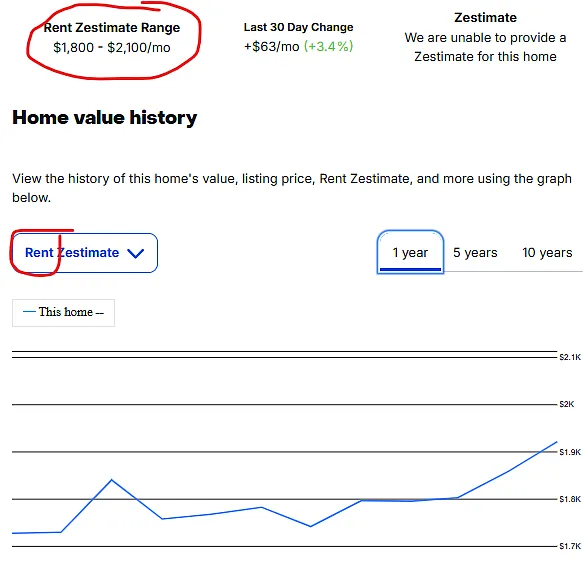Switch to the 5 years tab
583x576 pixels.
coord(475,252)
